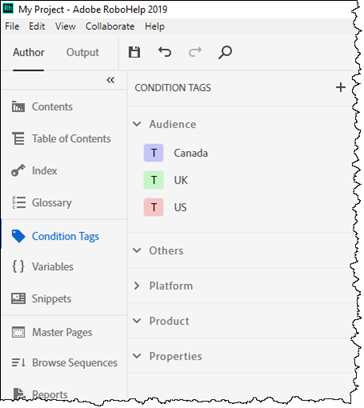Click the Undo arrow icon
The image size is (364, 408).
coord(165,52)
